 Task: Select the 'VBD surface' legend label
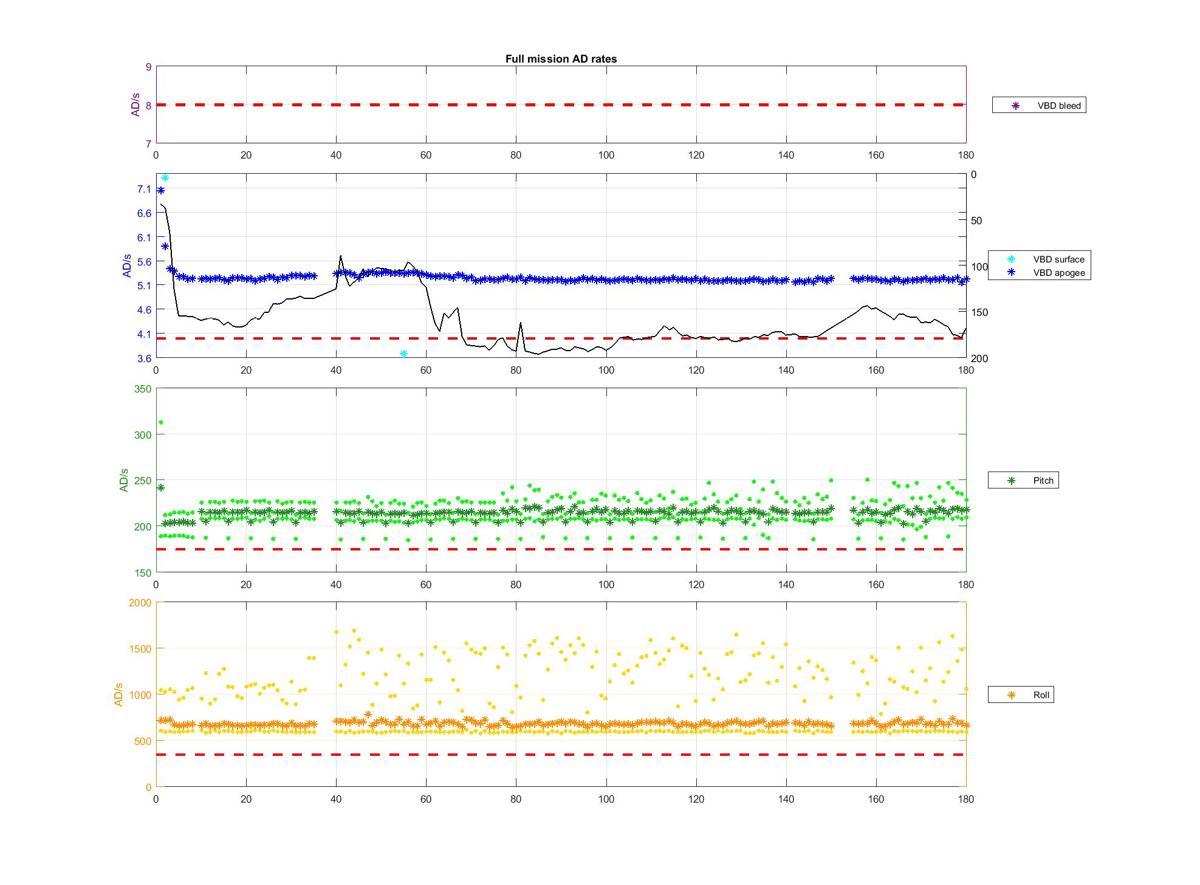[1059, 259]
